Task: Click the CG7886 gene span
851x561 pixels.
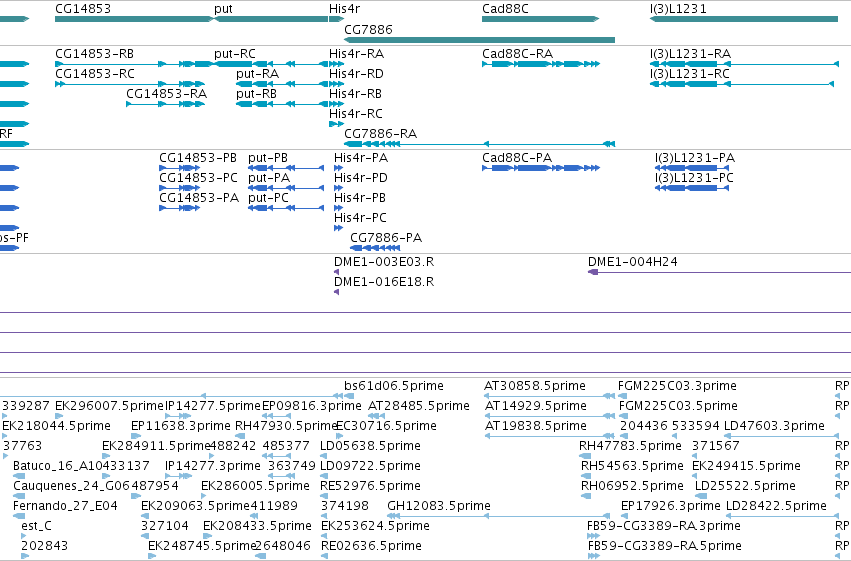Action: point(479,40)
